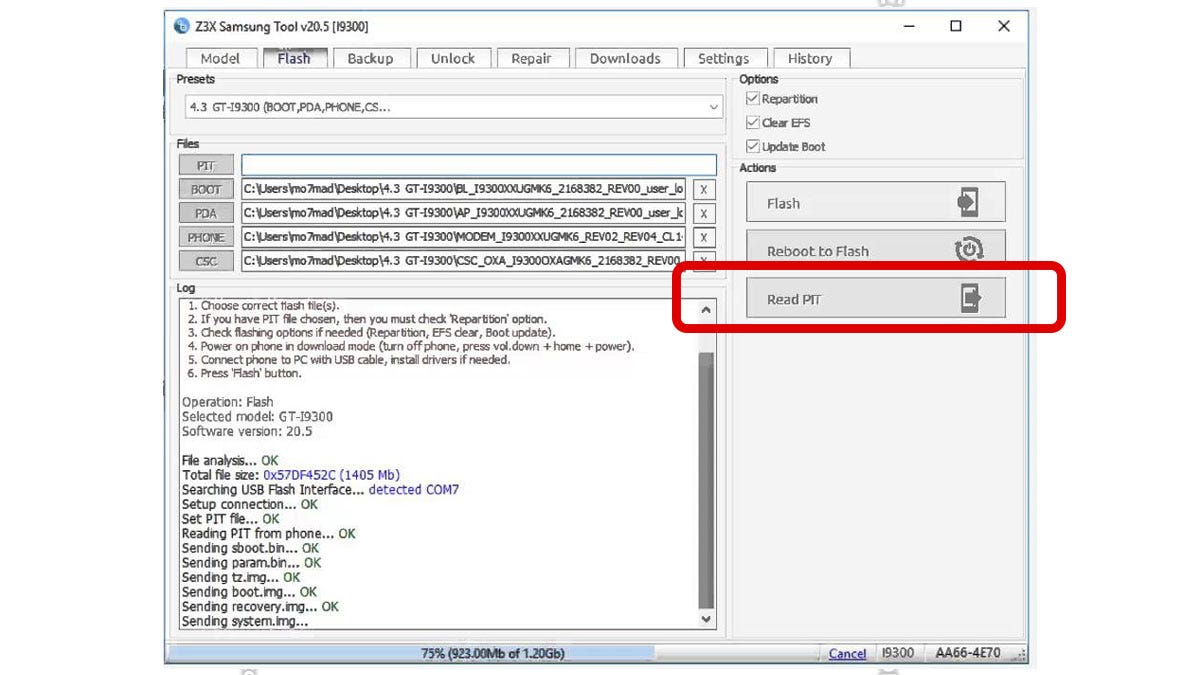Clear the PHONE file path with X

704,237
